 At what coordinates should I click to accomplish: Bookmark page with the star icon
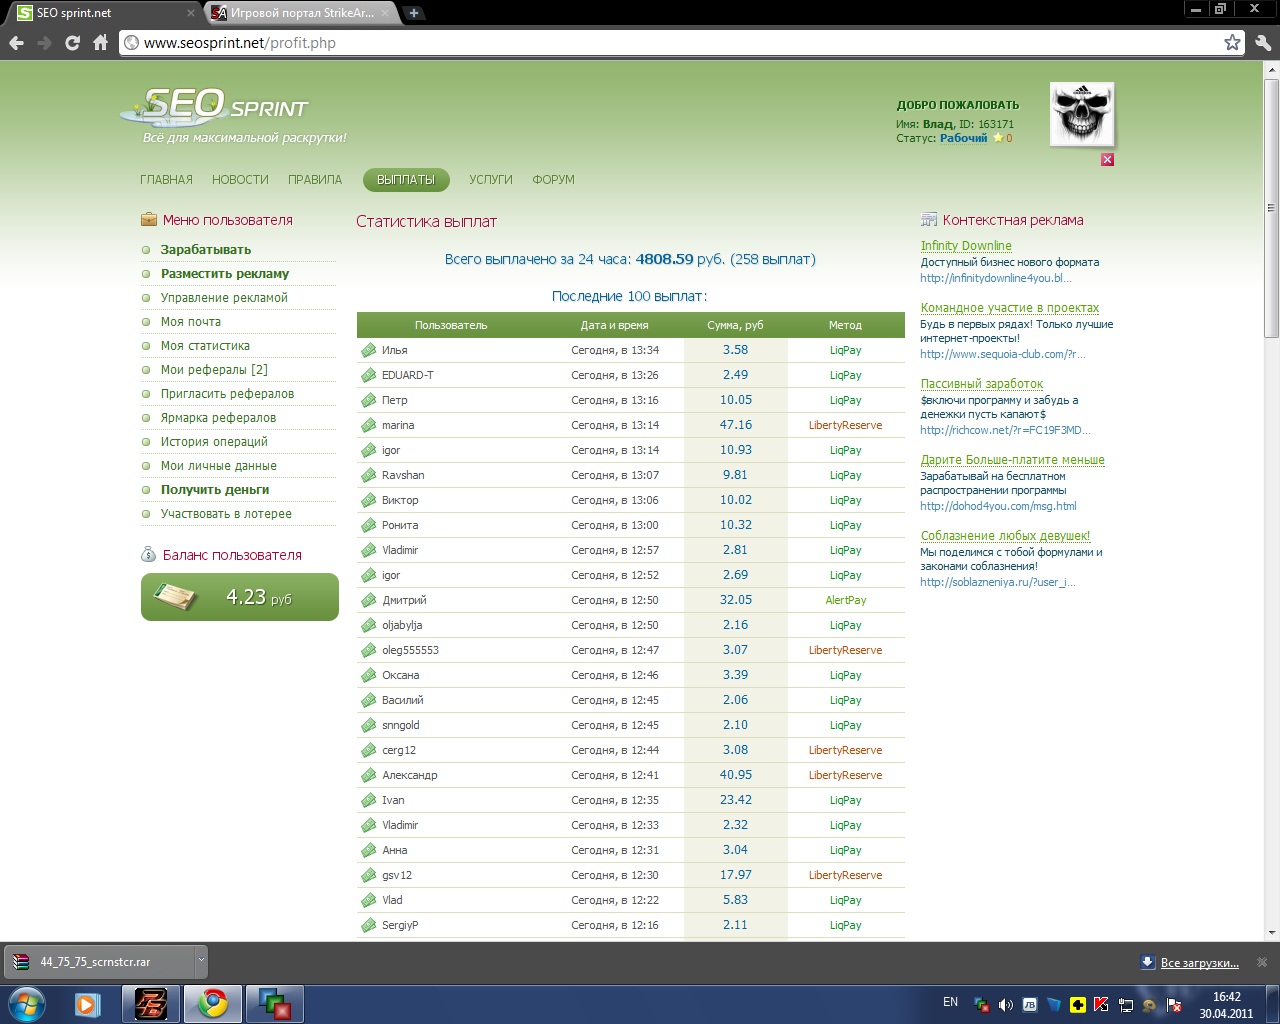[x=1232, y=43]
